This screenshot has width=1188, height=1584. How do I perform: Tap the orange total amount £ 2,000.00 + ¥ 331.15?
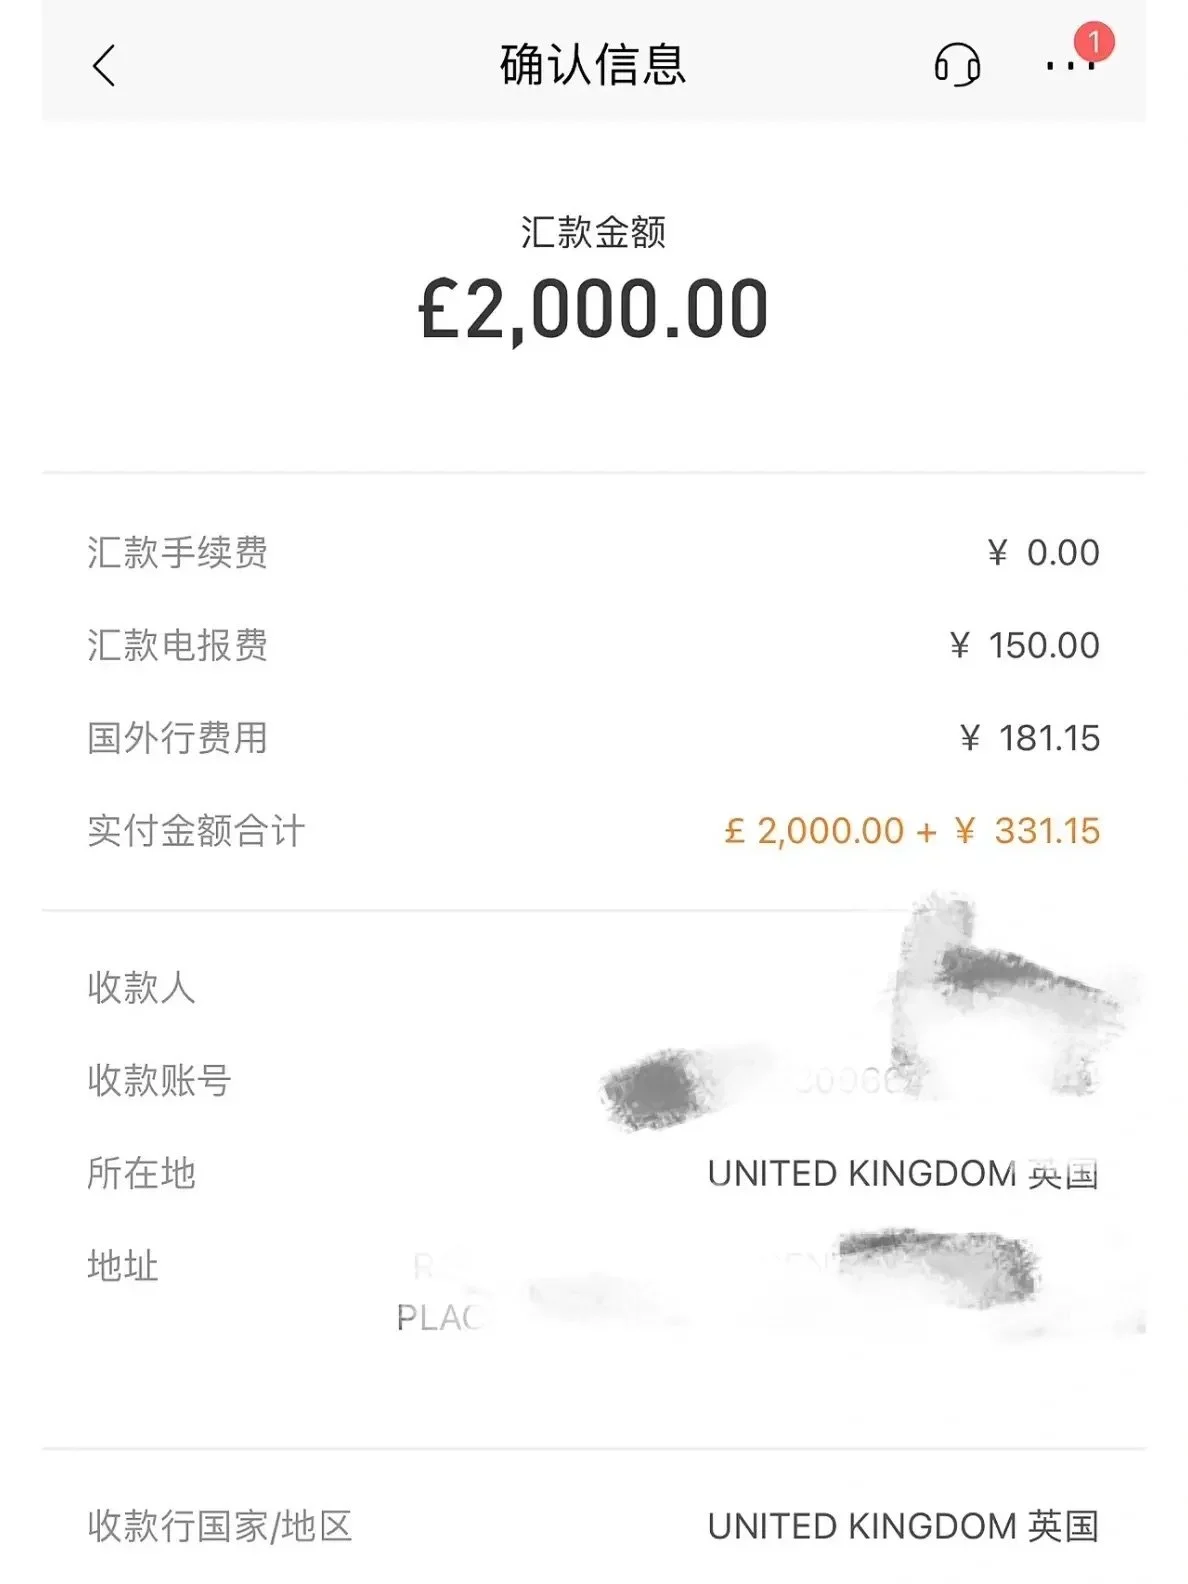[x=912, y=831]
